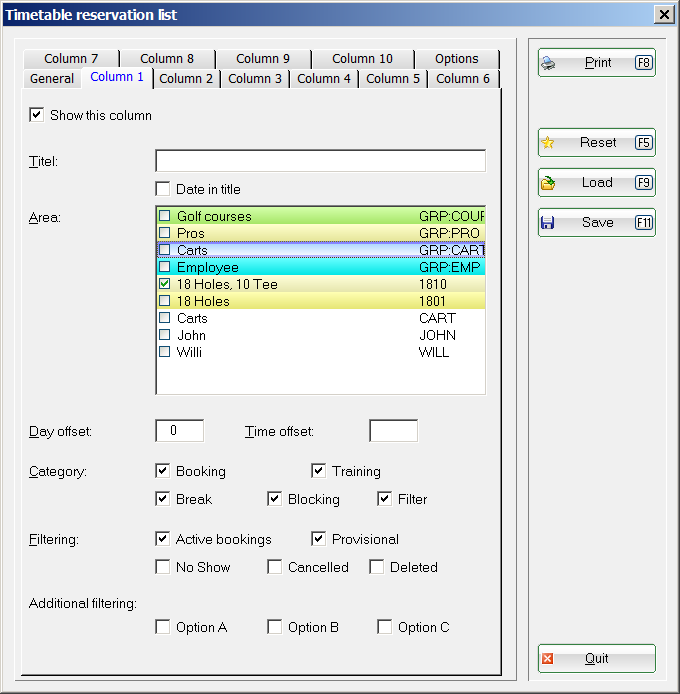Toggle the No Show filtering checkbox
This screenshot has height=694, width=680.
point(163,567)
